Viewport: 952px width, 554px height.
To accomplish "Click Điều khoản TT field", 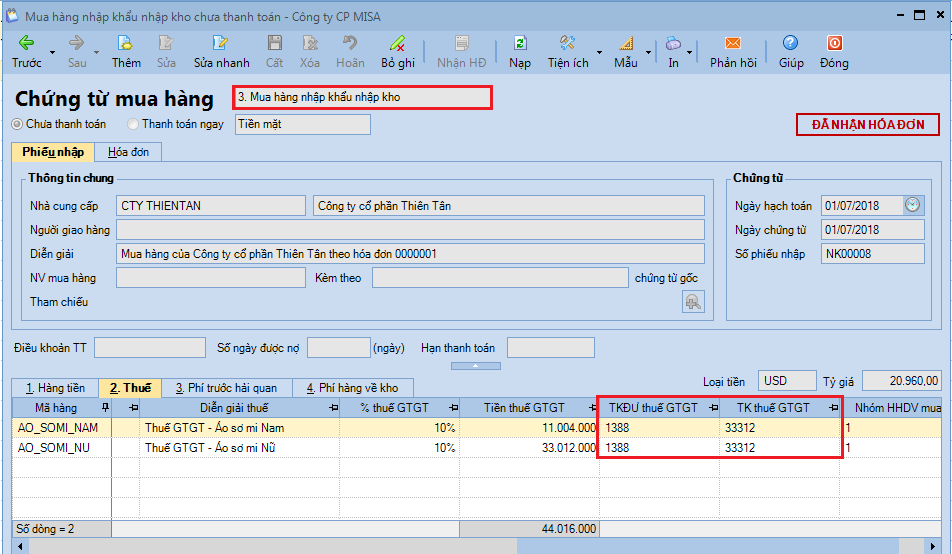I will pyautogui.click(x=150, y=347).
